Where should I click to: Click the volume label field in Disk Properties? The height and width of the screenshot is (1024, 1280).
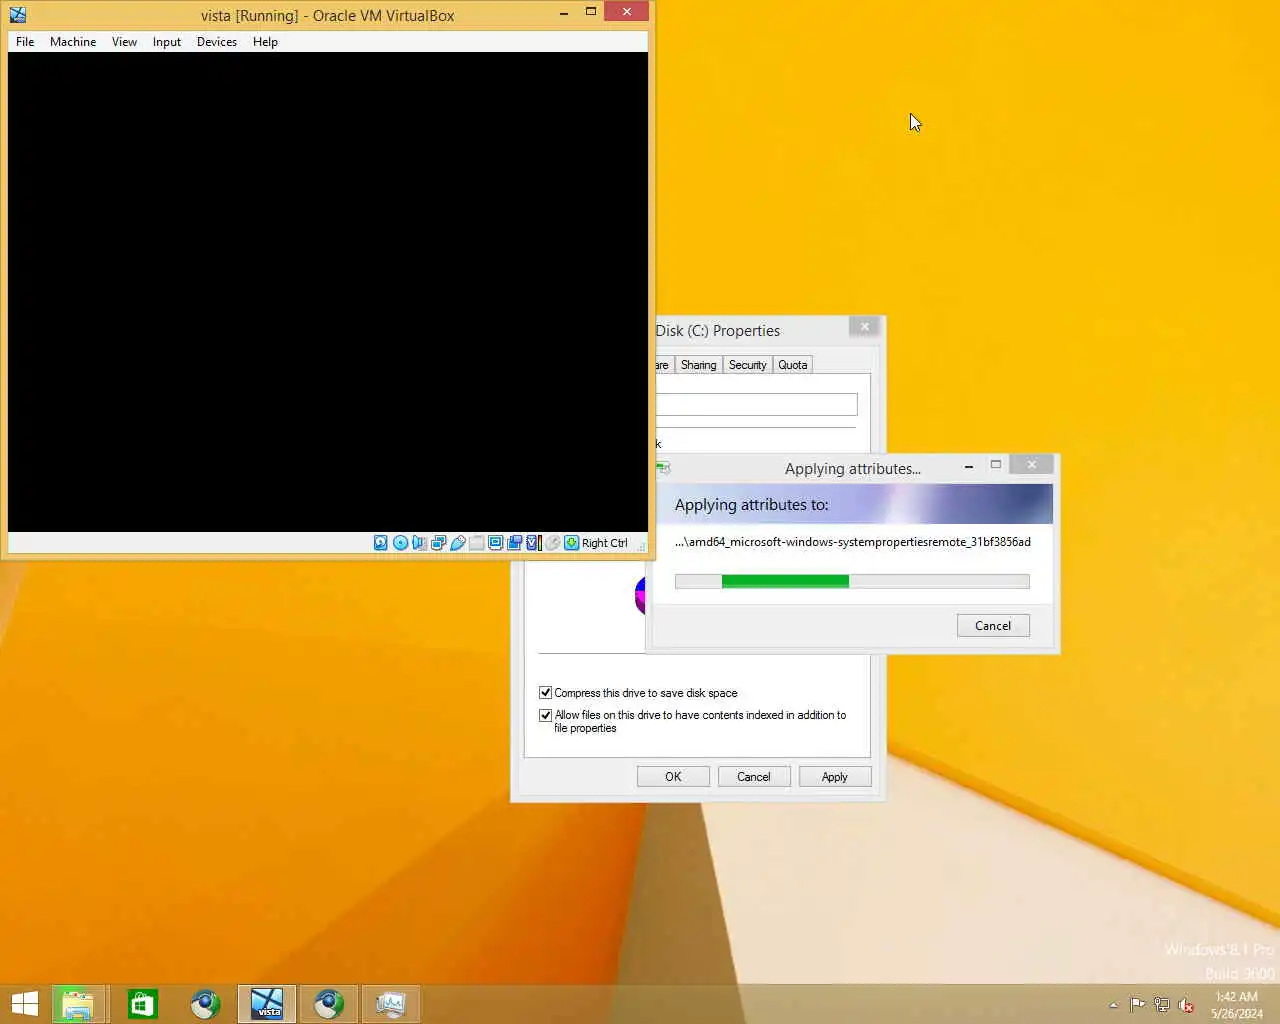coord(756,404)
